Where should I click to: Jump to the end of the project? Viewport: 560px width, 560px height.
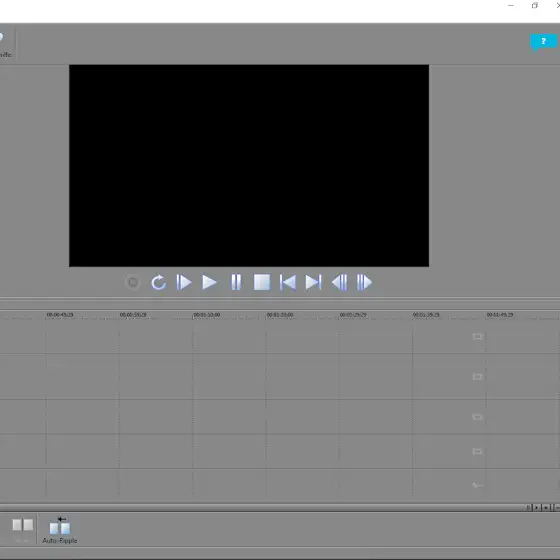point(314,282)
